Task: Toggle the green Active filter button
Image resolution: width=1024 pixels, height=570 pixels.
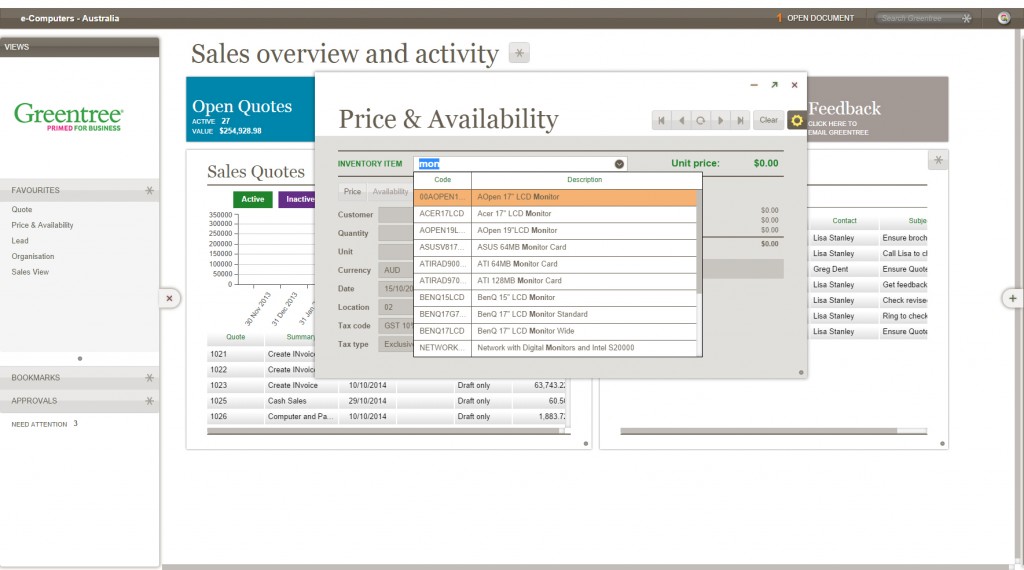Action: [253, 199]
